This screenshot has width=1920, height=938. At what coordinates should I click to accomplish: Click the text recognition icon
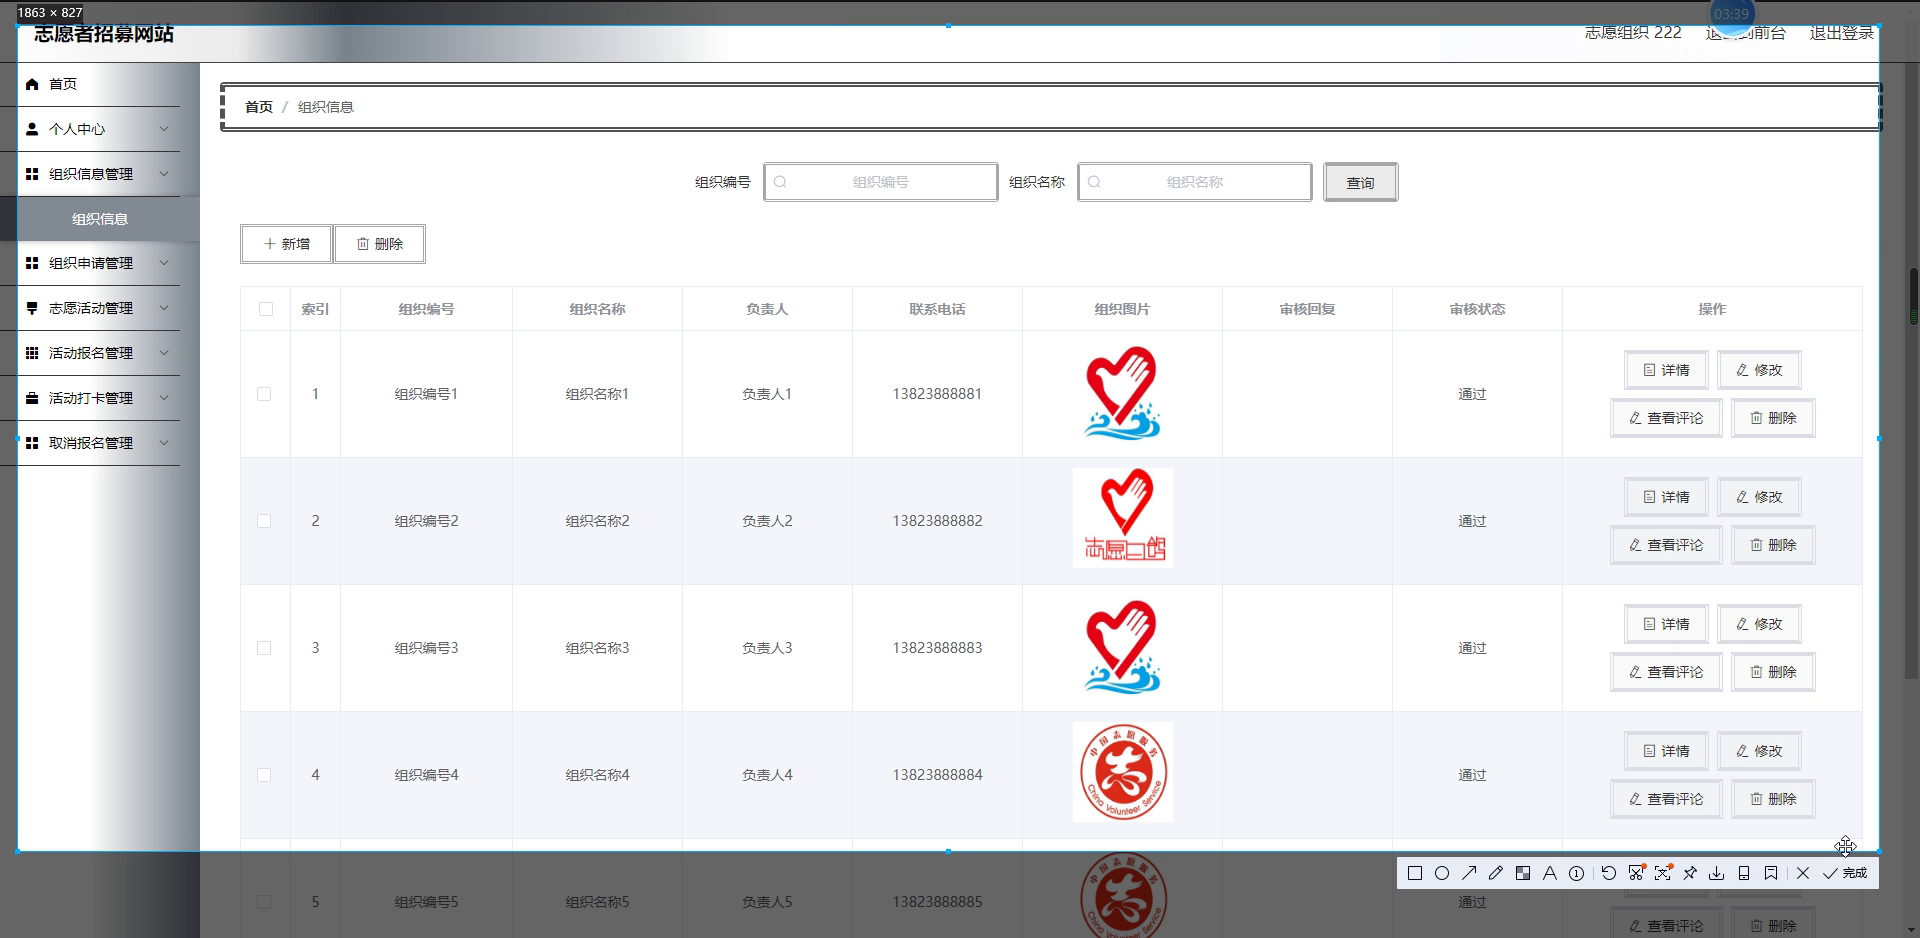(x=1663, y=873)
